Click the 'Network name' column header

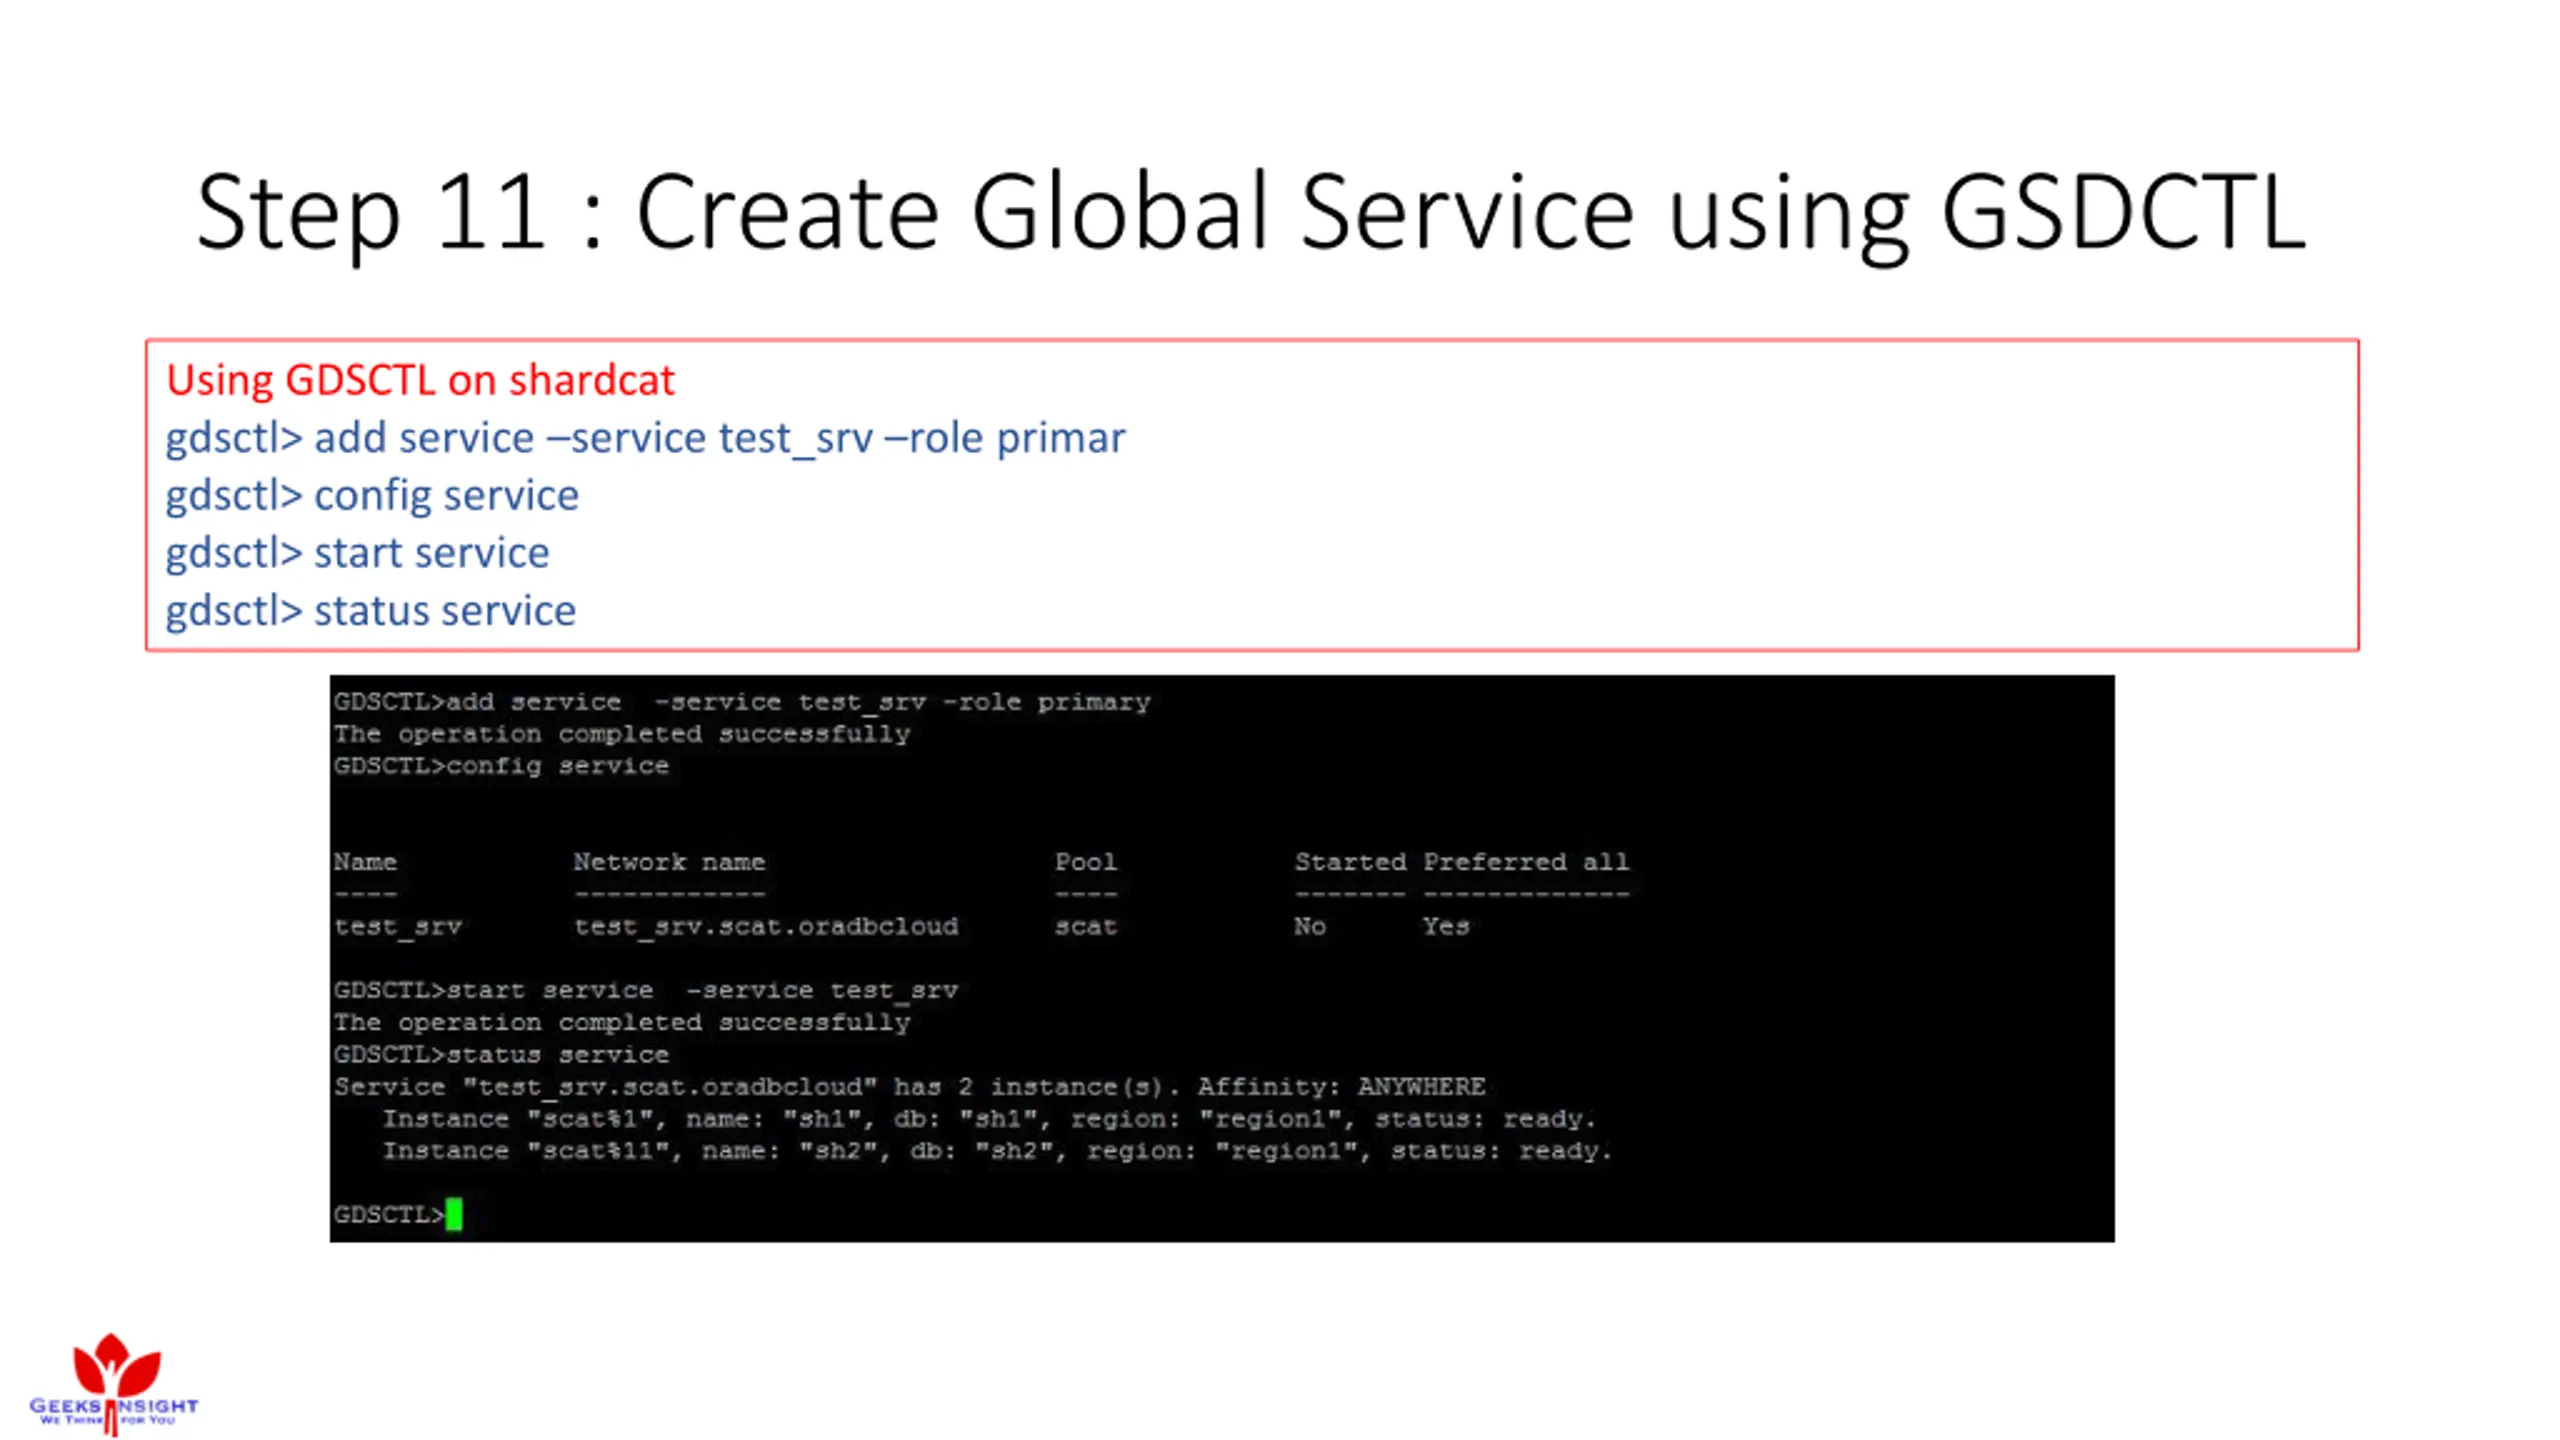pyautogui.click(x=669, y=862)
